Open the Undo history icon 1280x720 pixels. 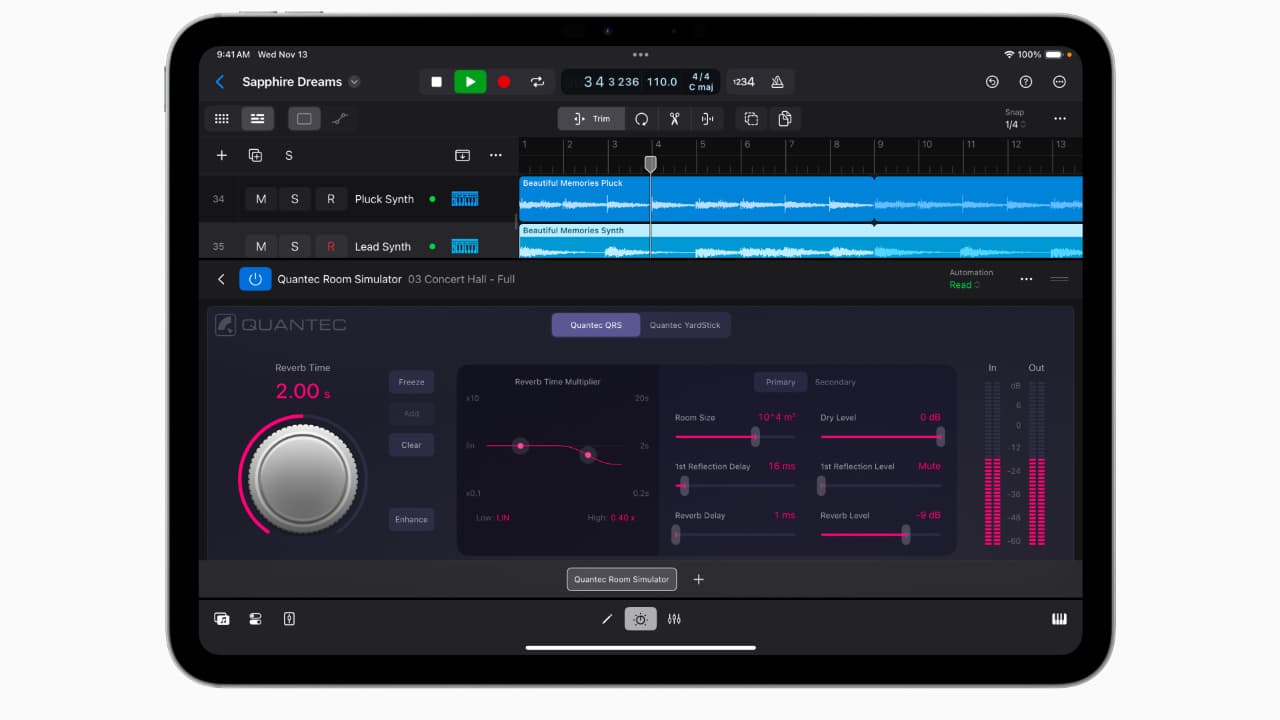[992, 82]
